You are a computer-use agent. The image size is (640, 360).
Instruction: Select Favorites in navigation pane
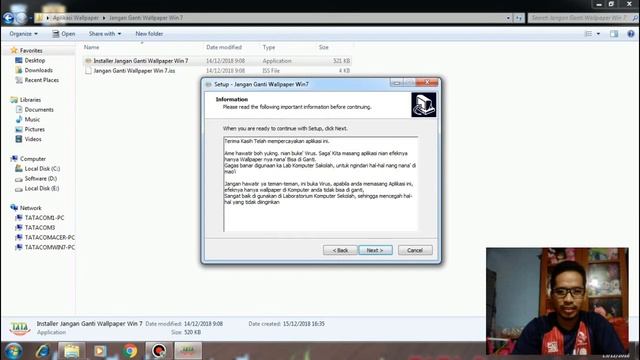(x=31, y=51)
